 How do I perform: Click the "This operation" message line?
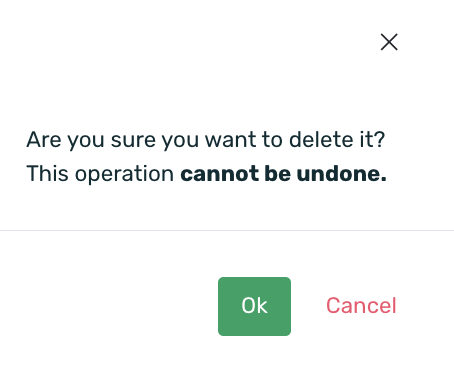[x=206, y=174]
